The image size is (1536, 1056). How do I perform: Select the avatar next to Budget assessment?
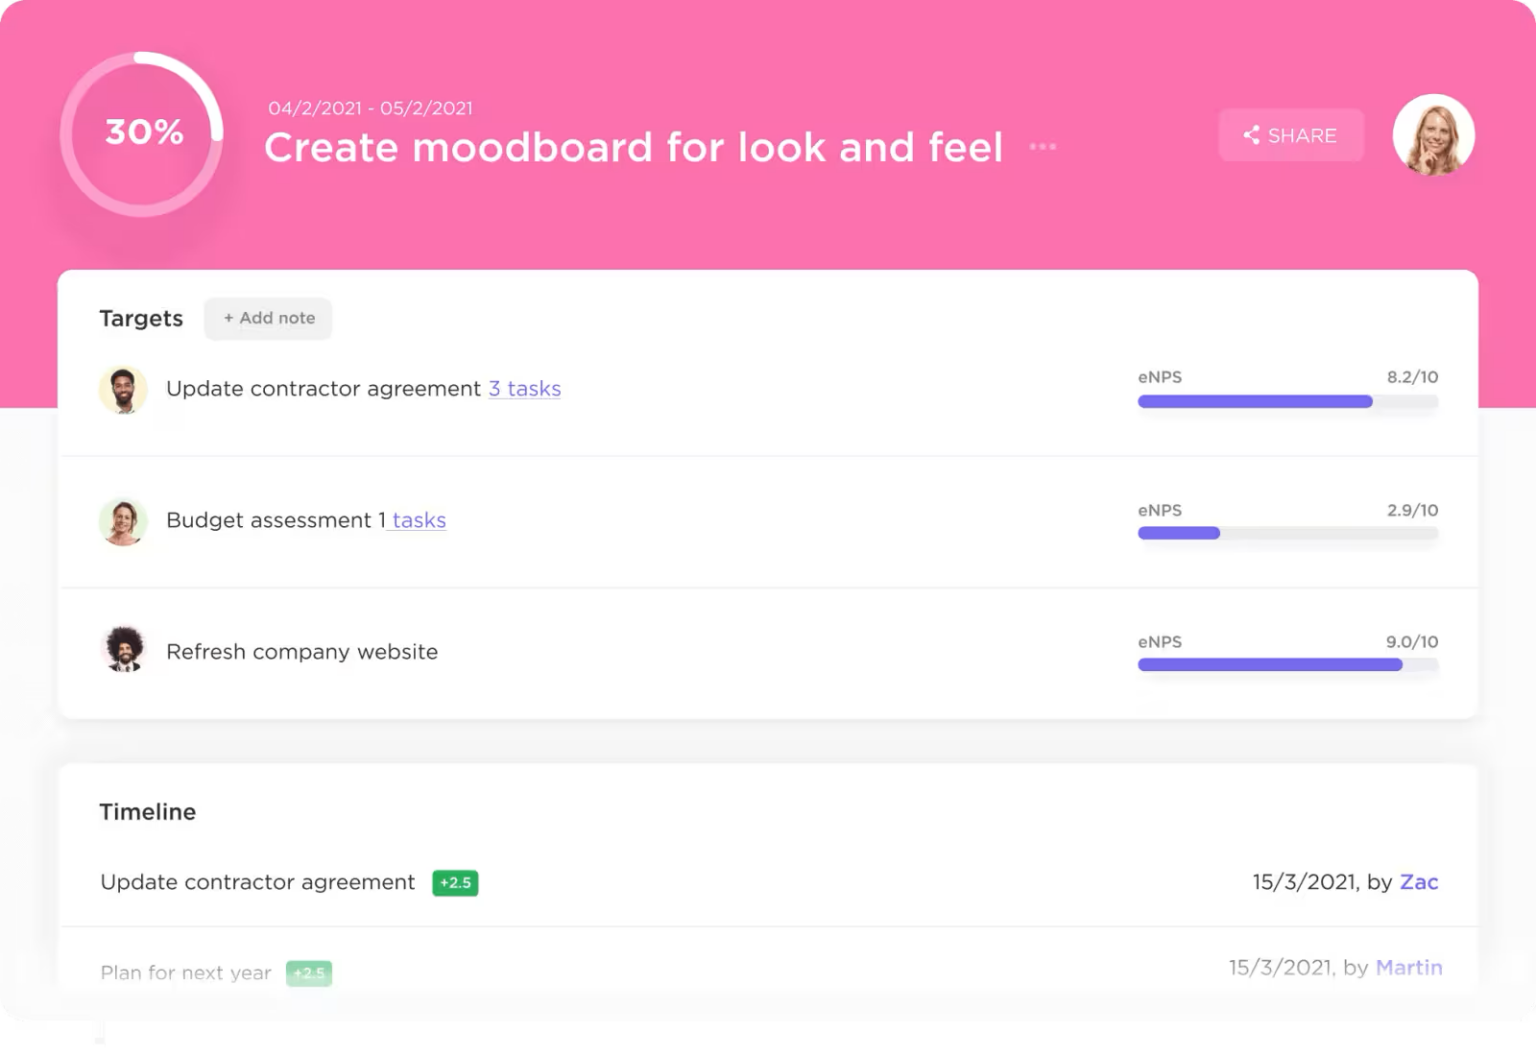tap(123, 521)
